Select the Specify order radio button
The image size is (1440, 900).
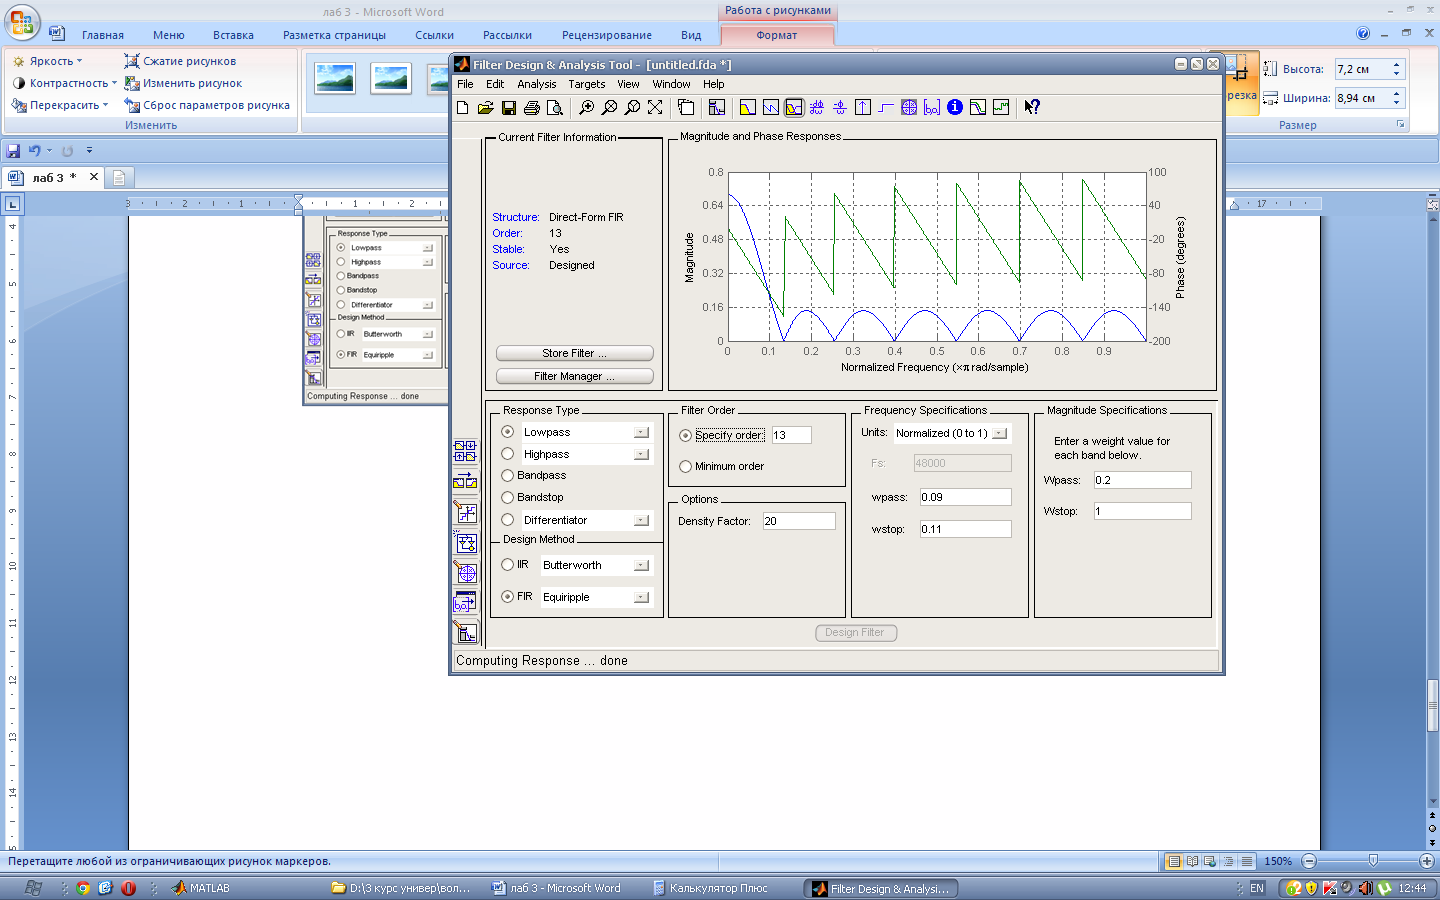[x=686, y=436]
